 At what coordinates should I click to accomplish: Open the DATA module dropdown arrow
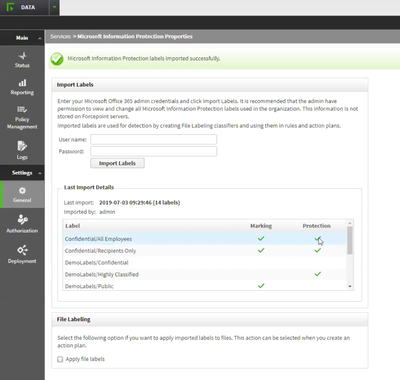pos(55,7)
